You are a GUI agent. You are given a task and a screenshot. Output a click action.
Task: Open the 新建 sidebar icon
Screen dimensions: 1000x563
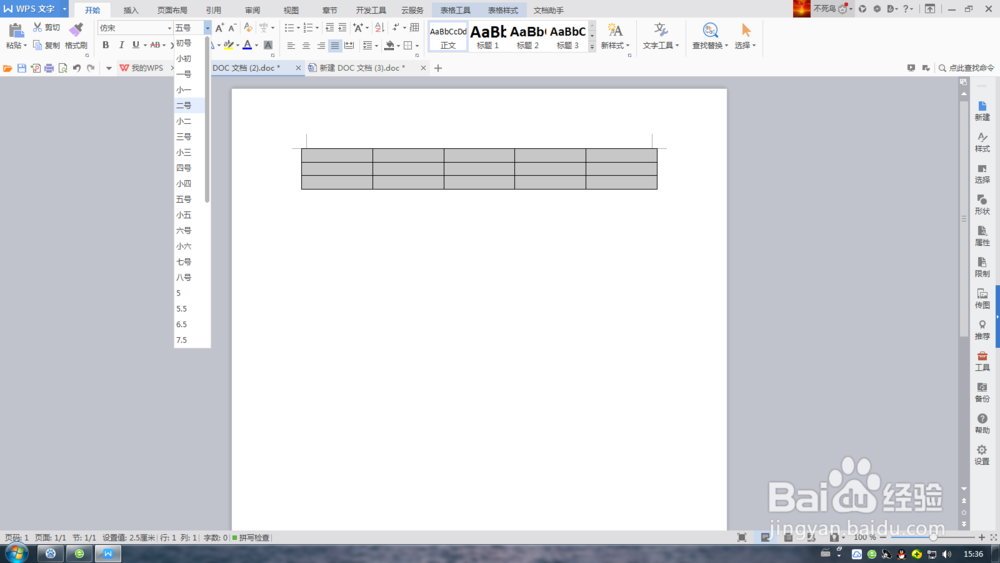tap(982, 111)
